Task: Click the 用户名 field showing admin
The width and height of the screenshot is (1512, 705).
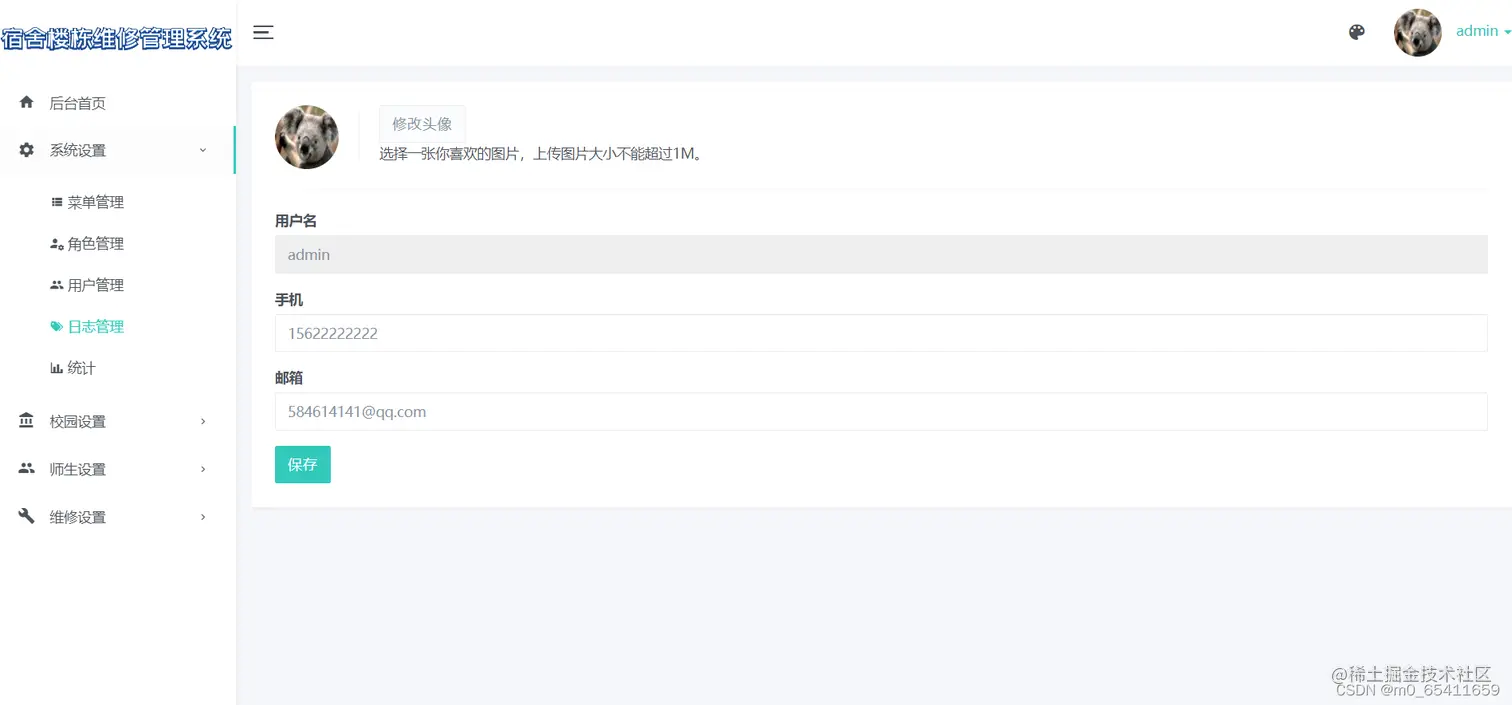Action: (881, 254)
